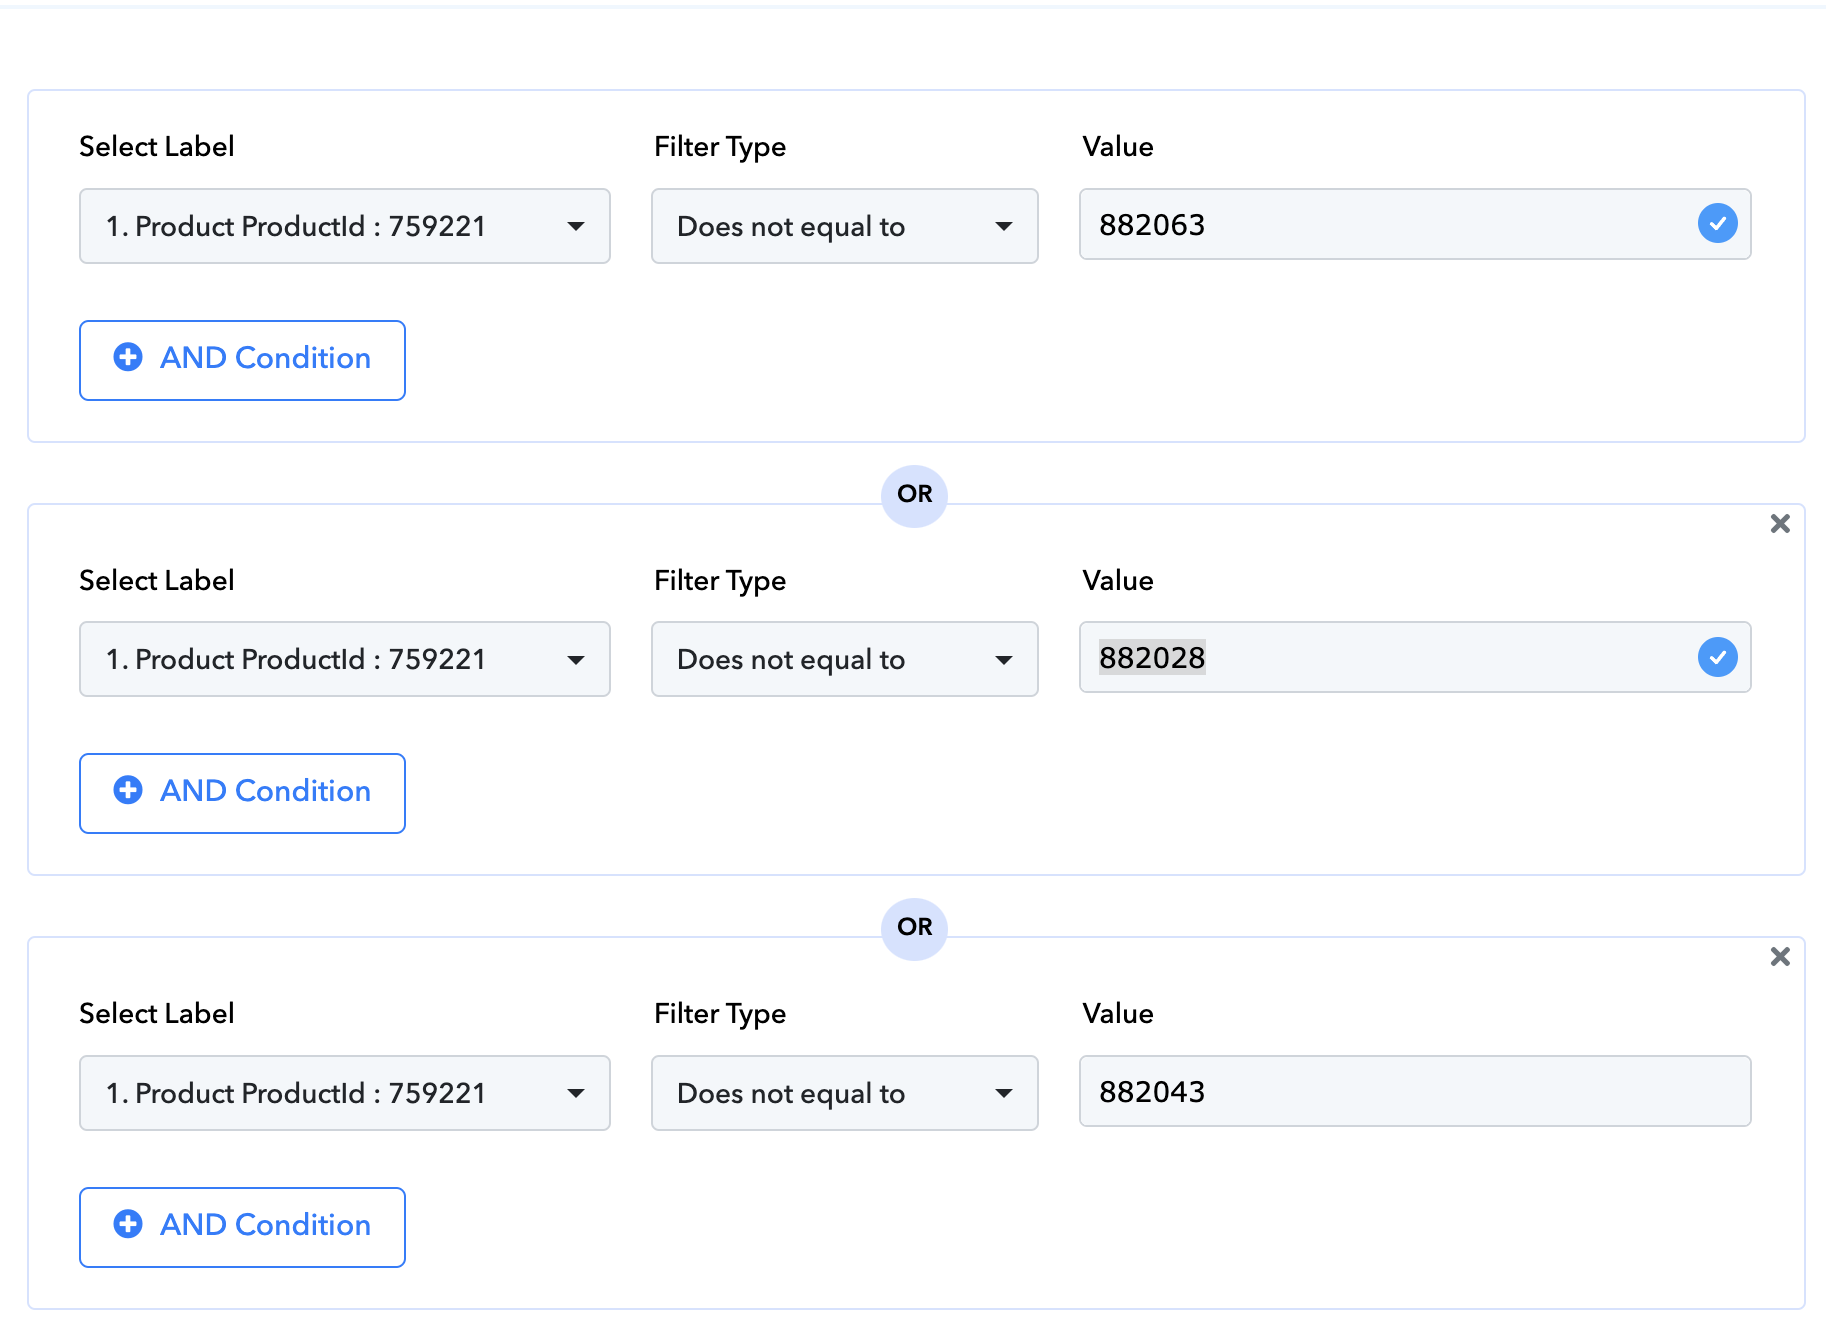Add an AND Condition to the 882028 filter group

coord(242,793)
